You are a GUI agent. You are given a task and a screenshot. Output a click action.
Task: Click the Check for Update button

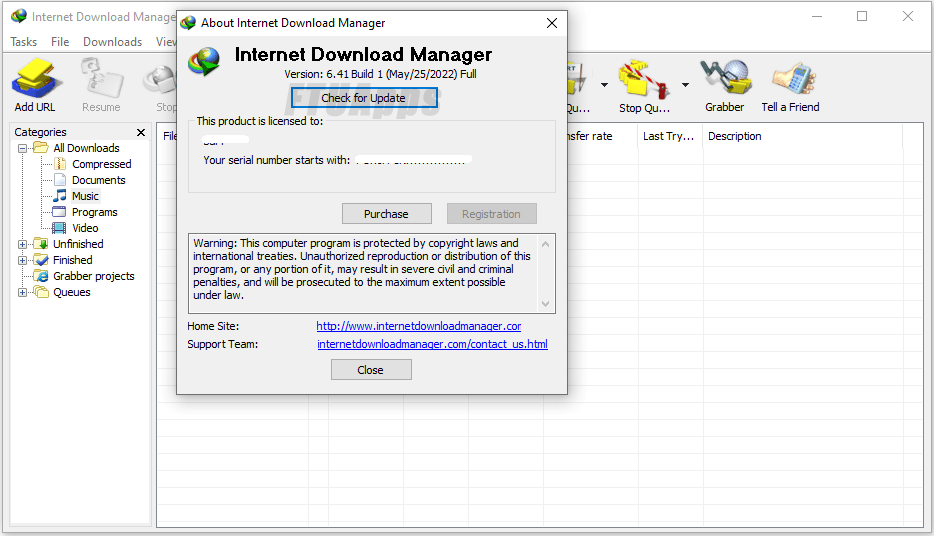[364, 98]
